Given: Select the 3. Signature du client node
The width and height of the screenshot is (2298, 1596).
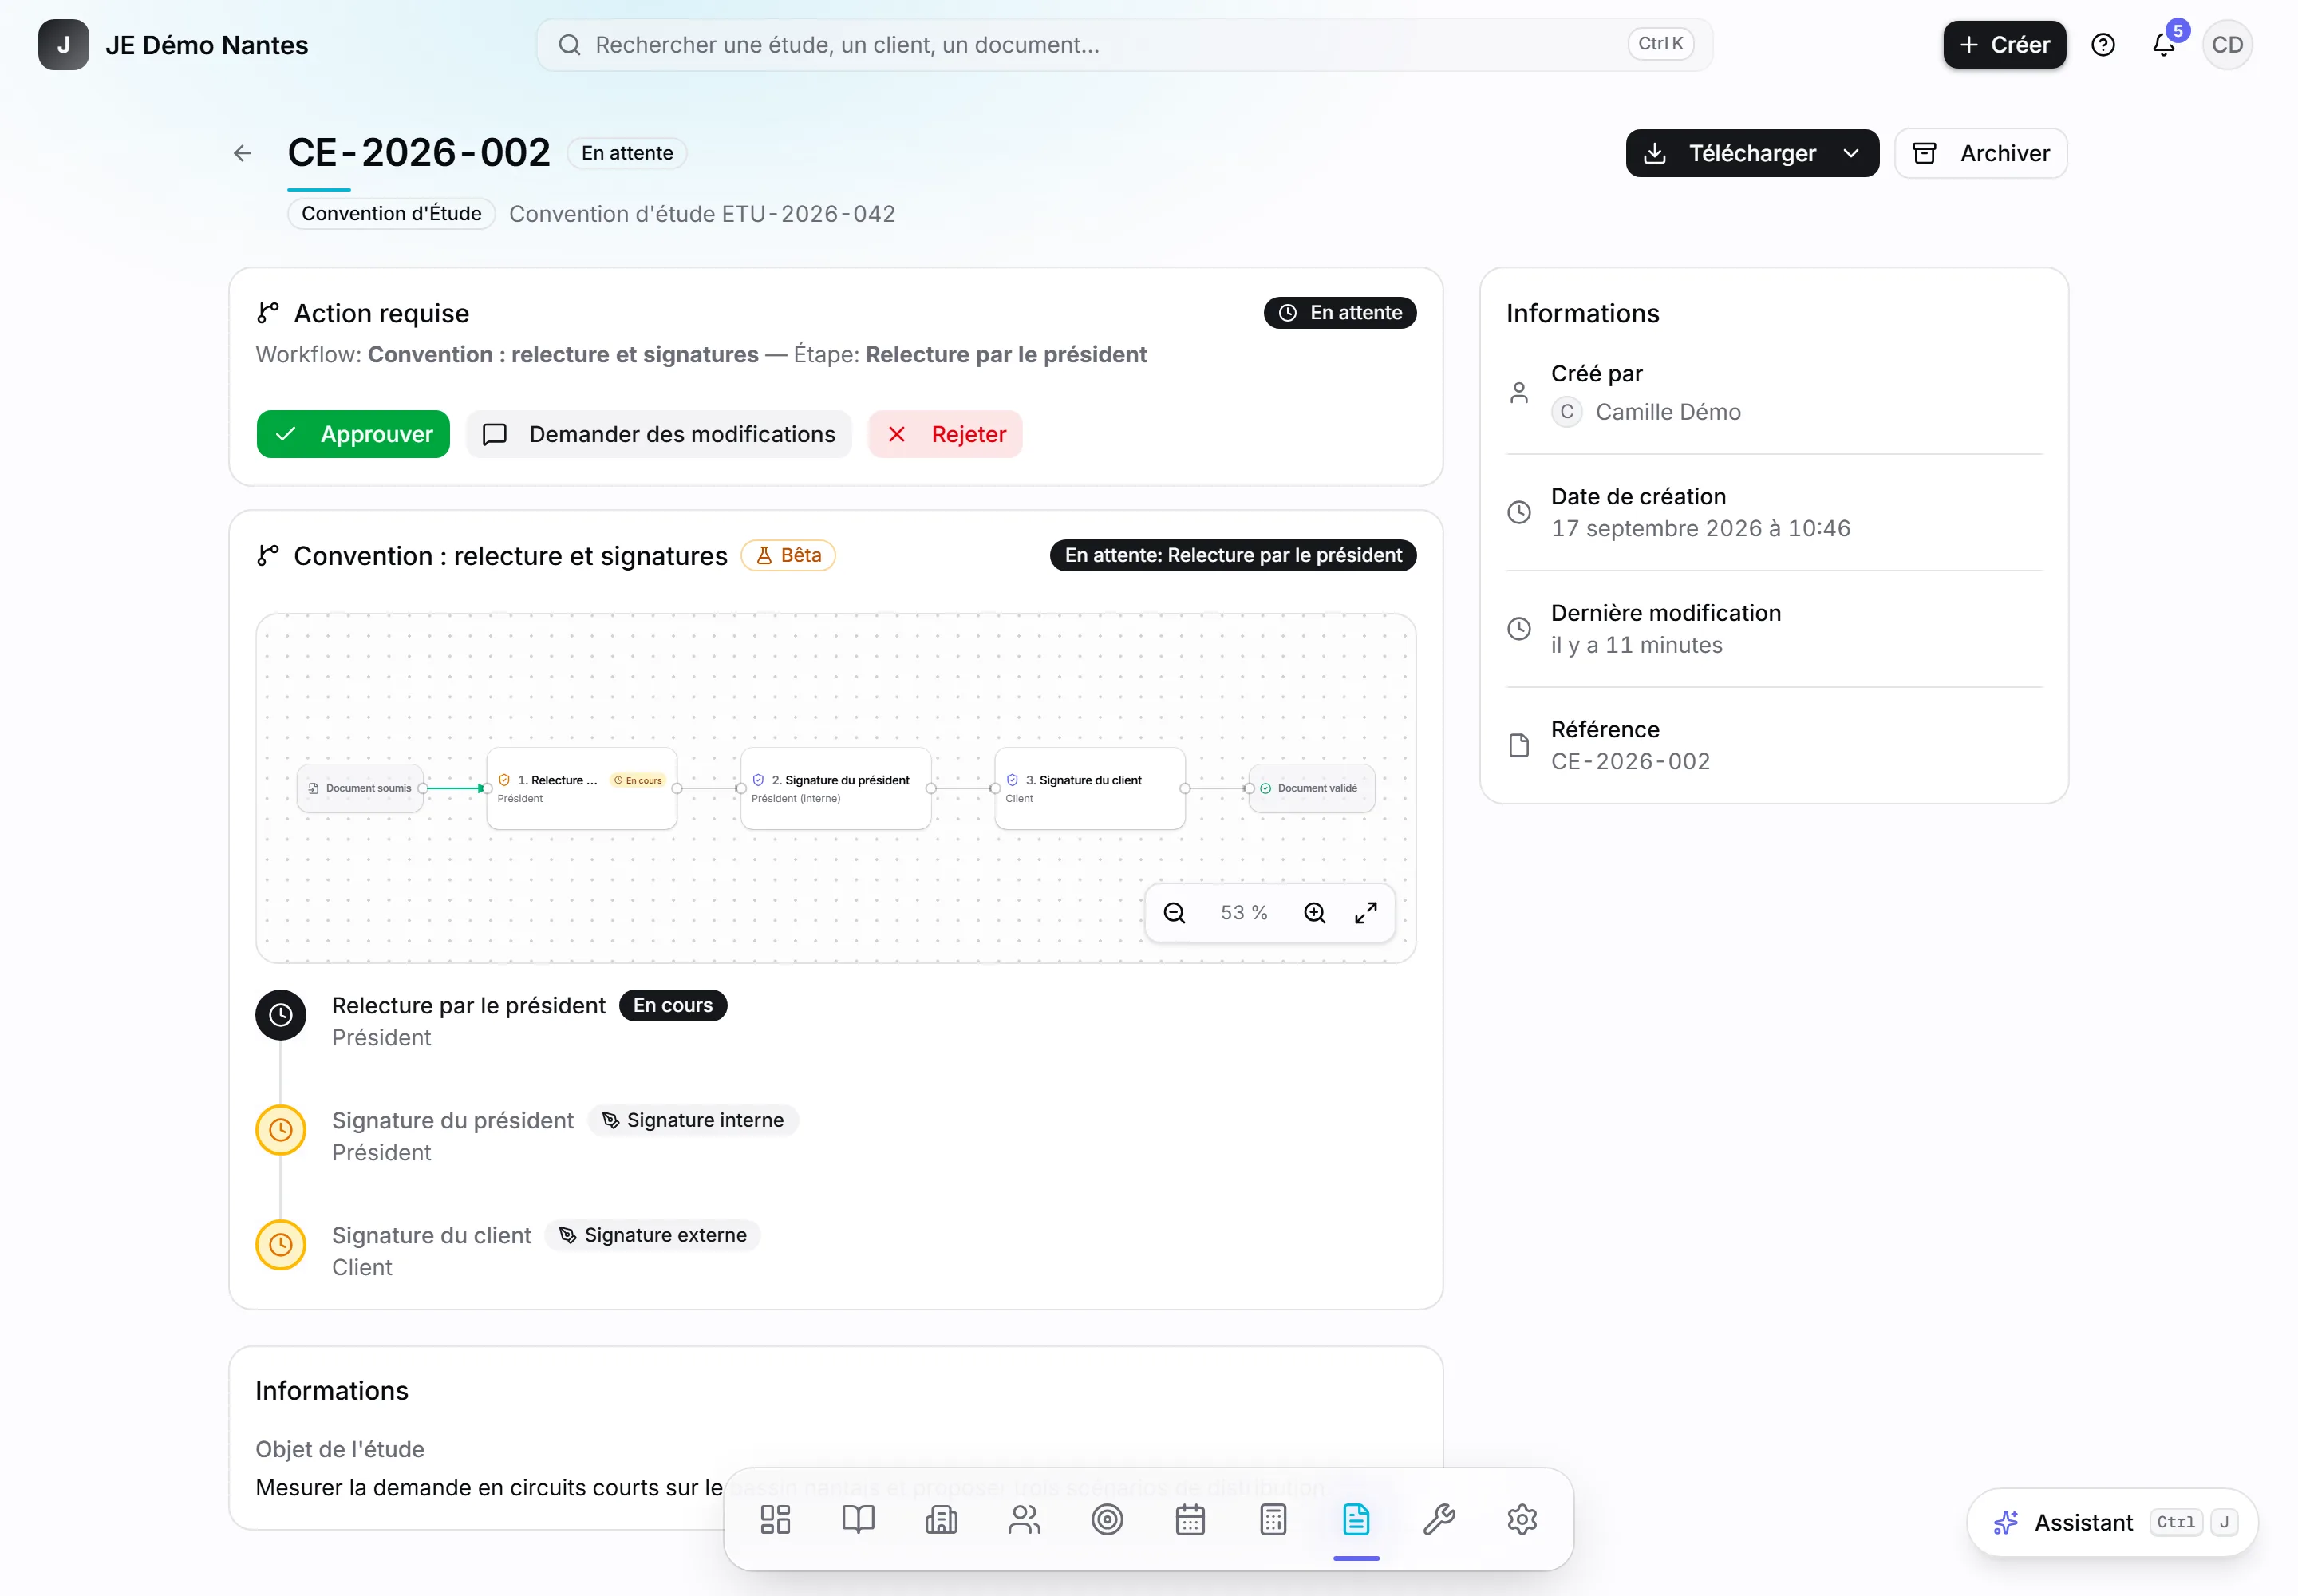Looking at the screenshot, I should click(x=1089, y=788).
